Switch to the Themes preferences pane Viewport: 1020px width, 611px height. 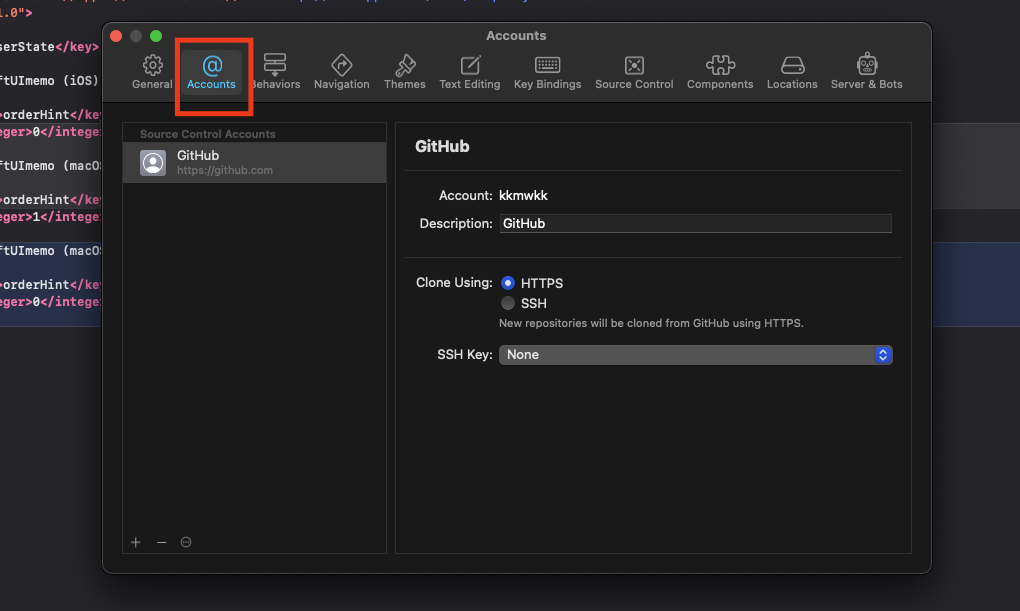[x=405, y=72]
